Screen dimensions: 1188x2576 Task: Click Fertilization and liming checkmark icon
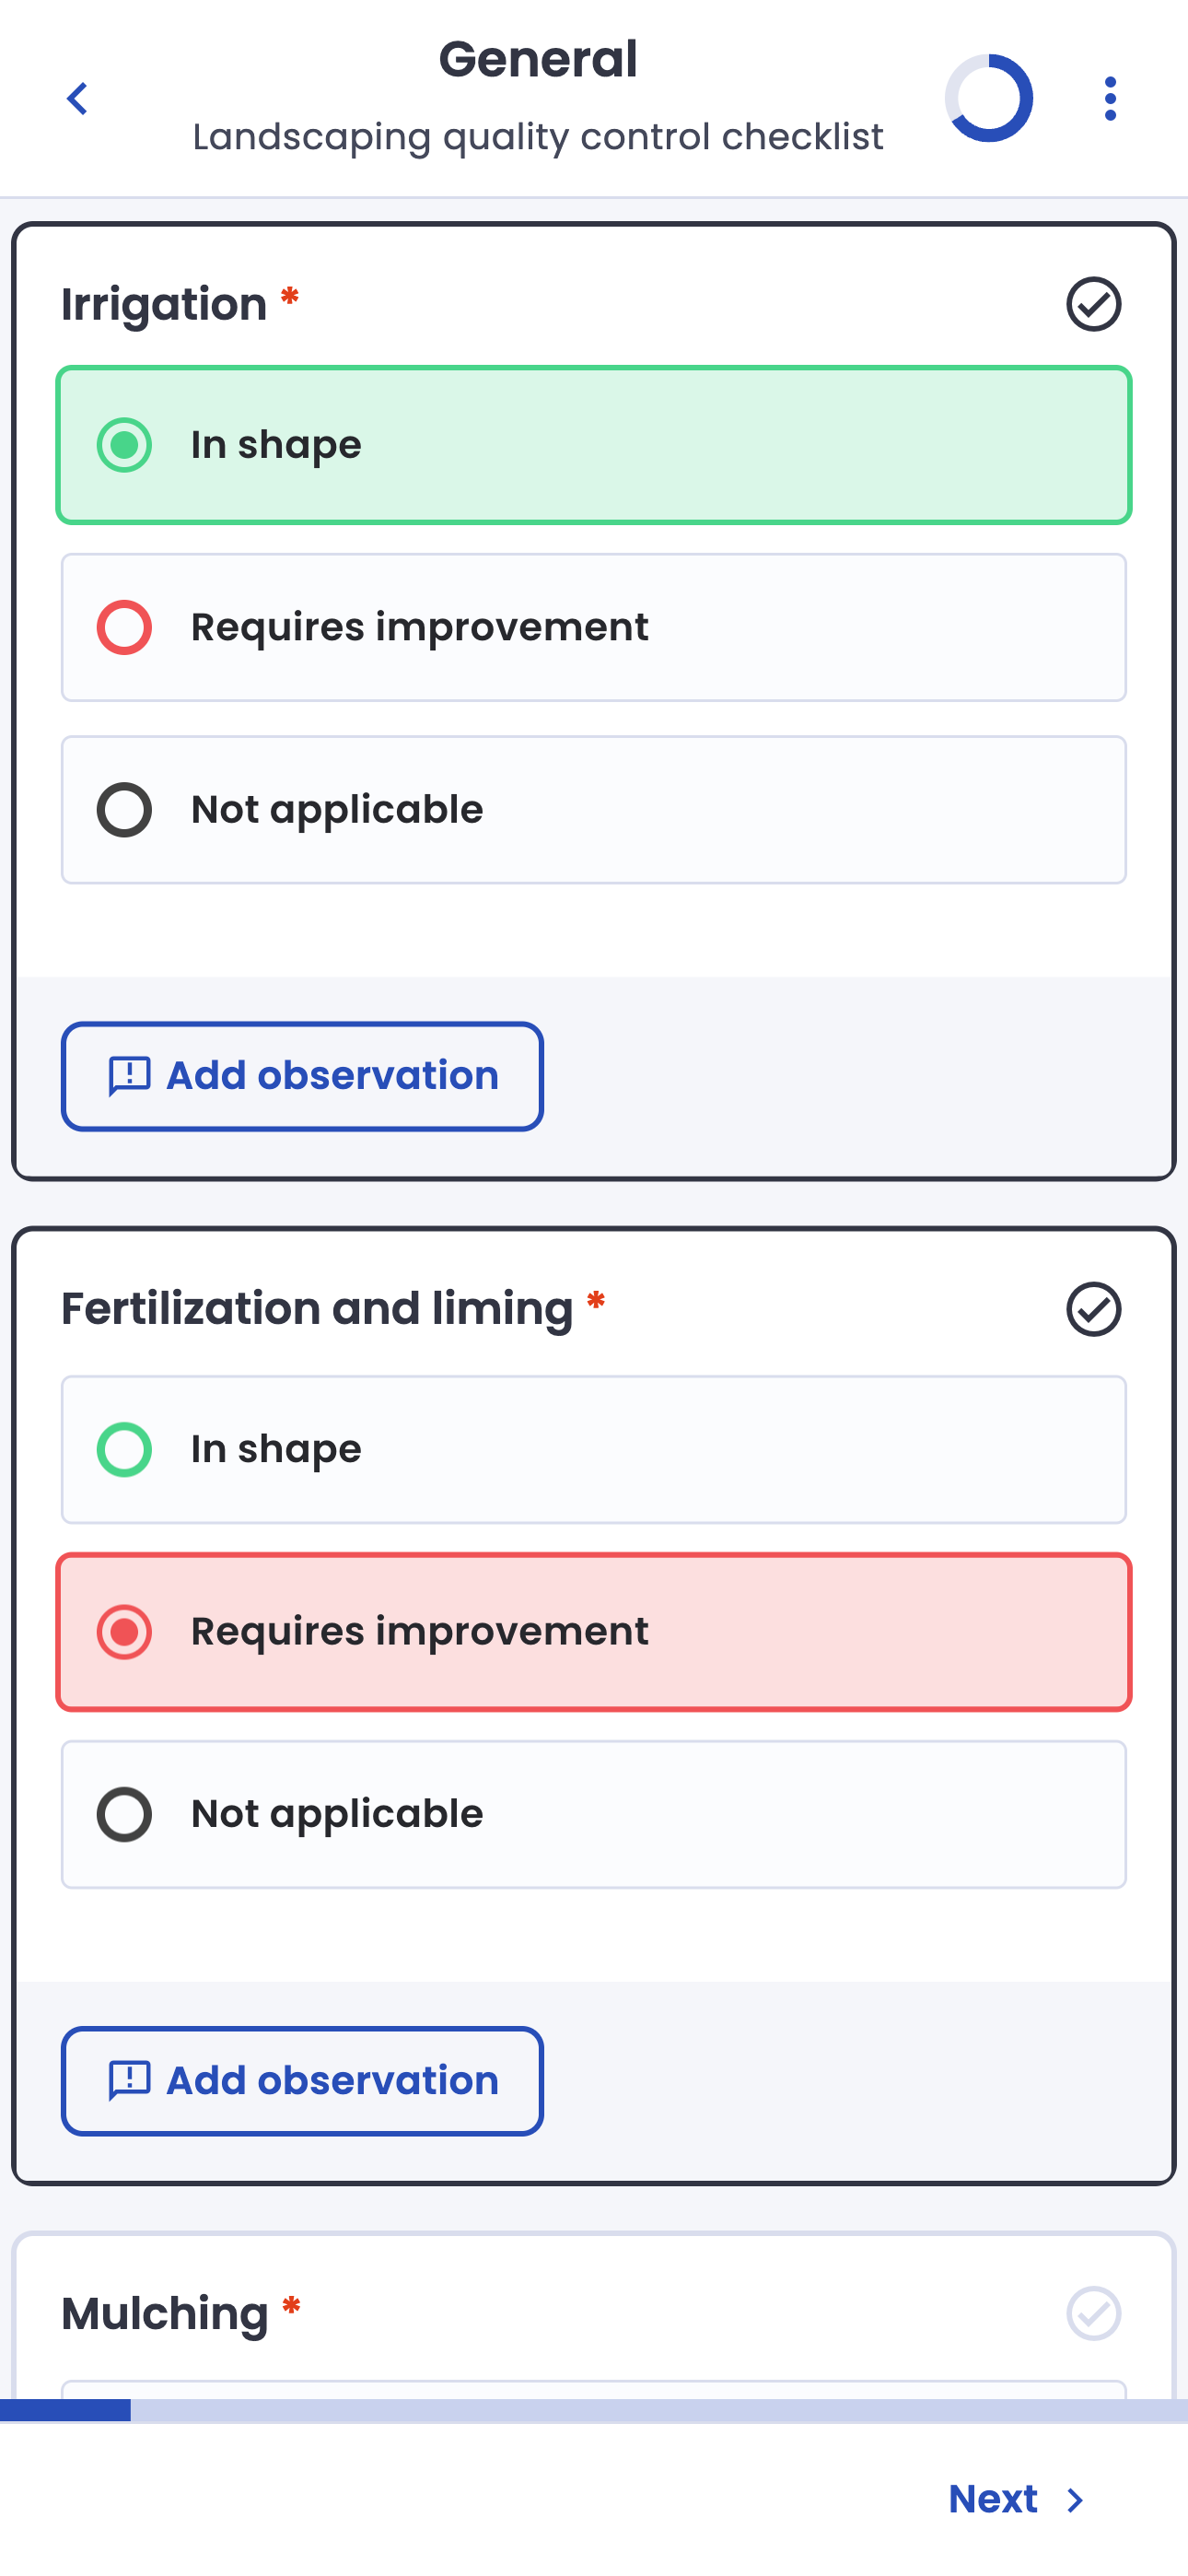coord(1093,1309)
